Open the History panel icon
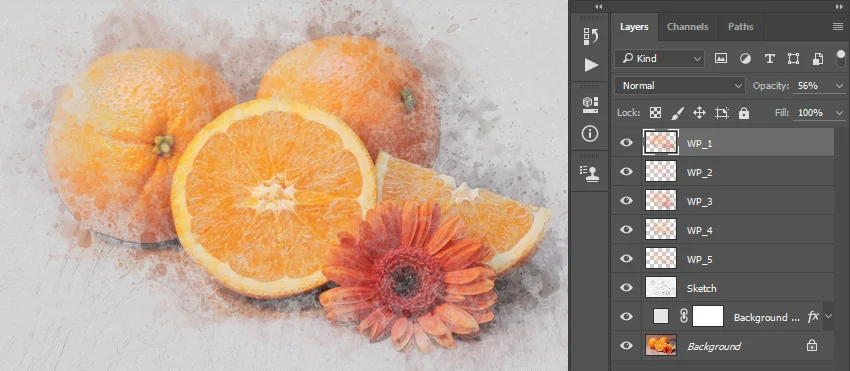Screen dimensions: 850x371 [590, 36]
